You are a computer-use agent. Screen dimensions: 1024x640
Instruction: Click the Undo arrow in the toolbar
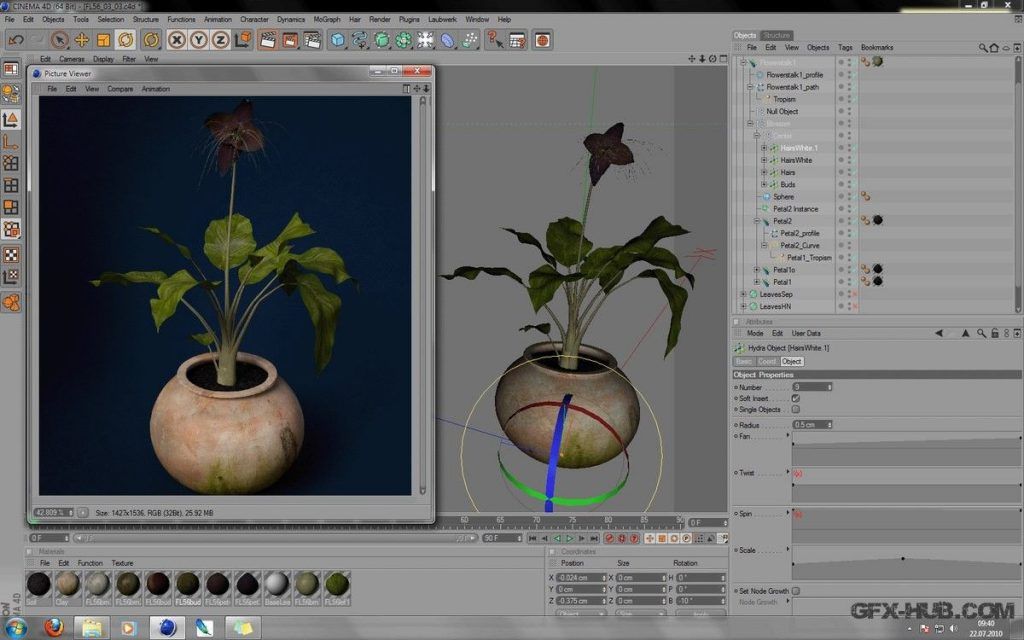(16, 40)
